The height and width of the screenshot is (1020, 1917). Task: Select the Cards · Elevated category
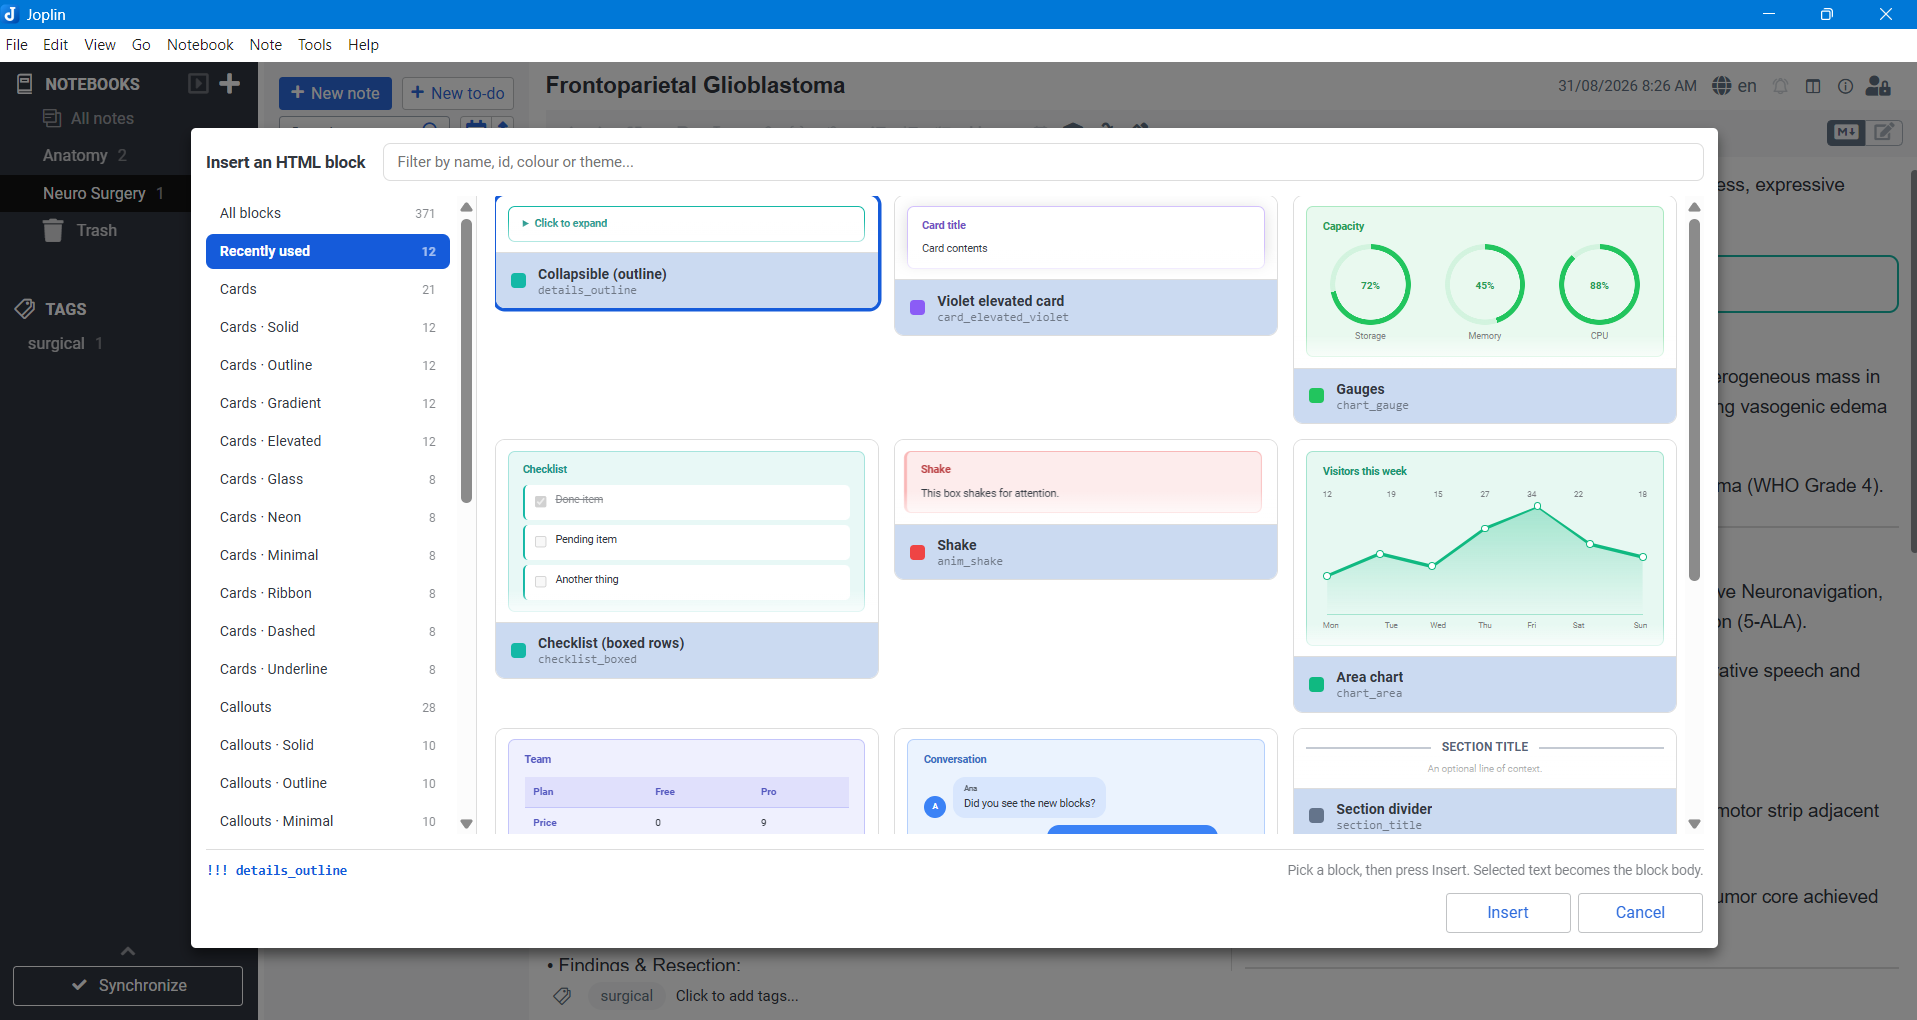[328, 441]
